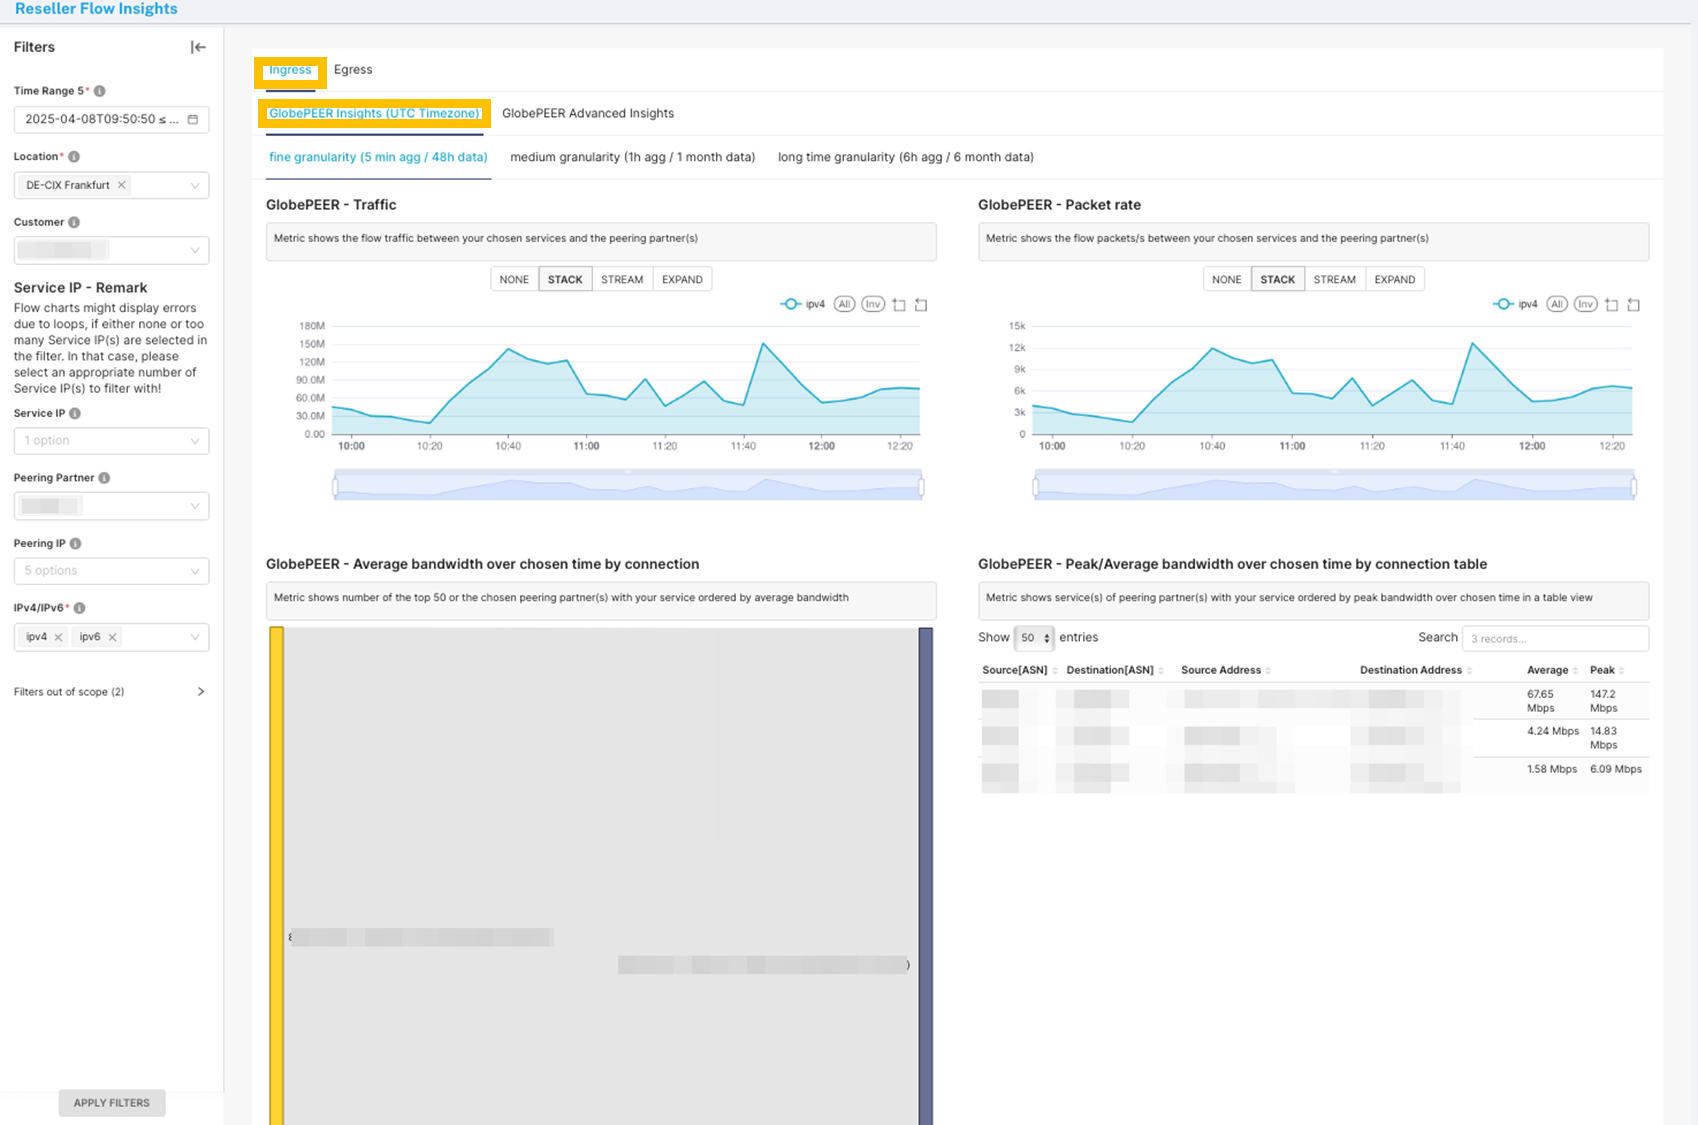The image size is (1698, 1125).
Task: Click the Time Range input field
Action: 111,119
